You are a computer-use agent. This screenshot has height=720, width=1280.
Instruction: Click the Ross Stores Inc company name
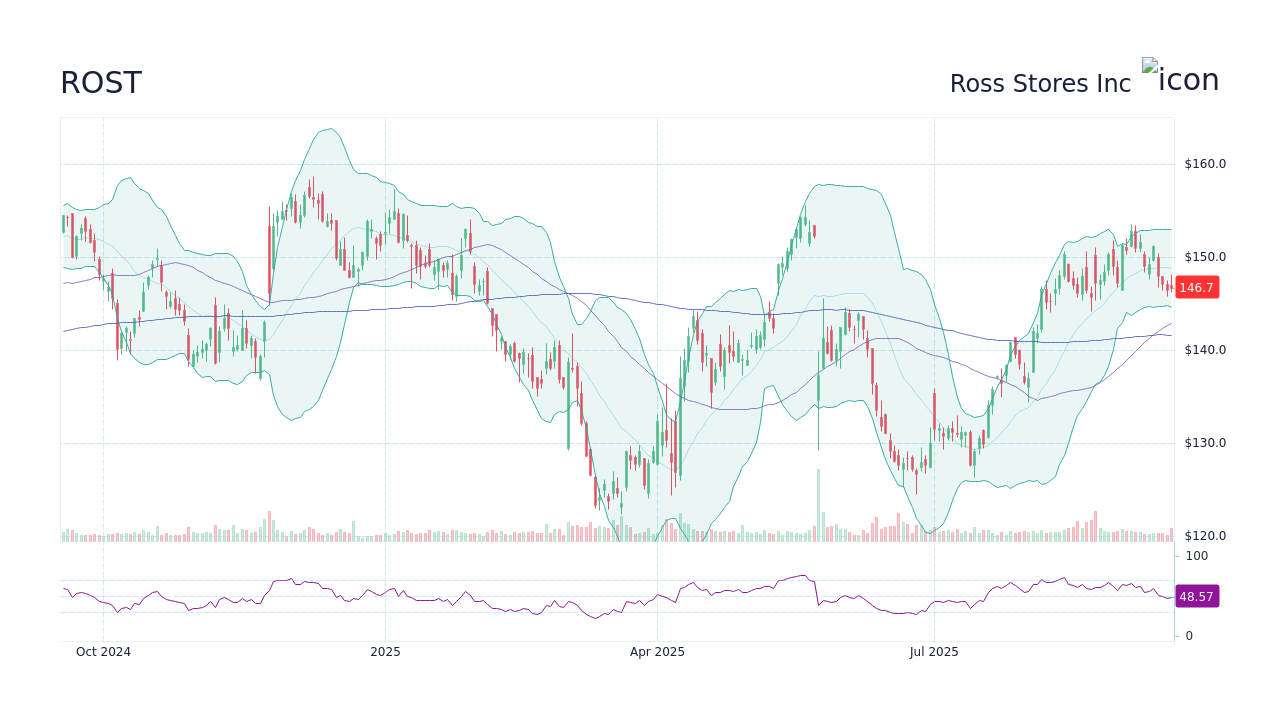1040,84
